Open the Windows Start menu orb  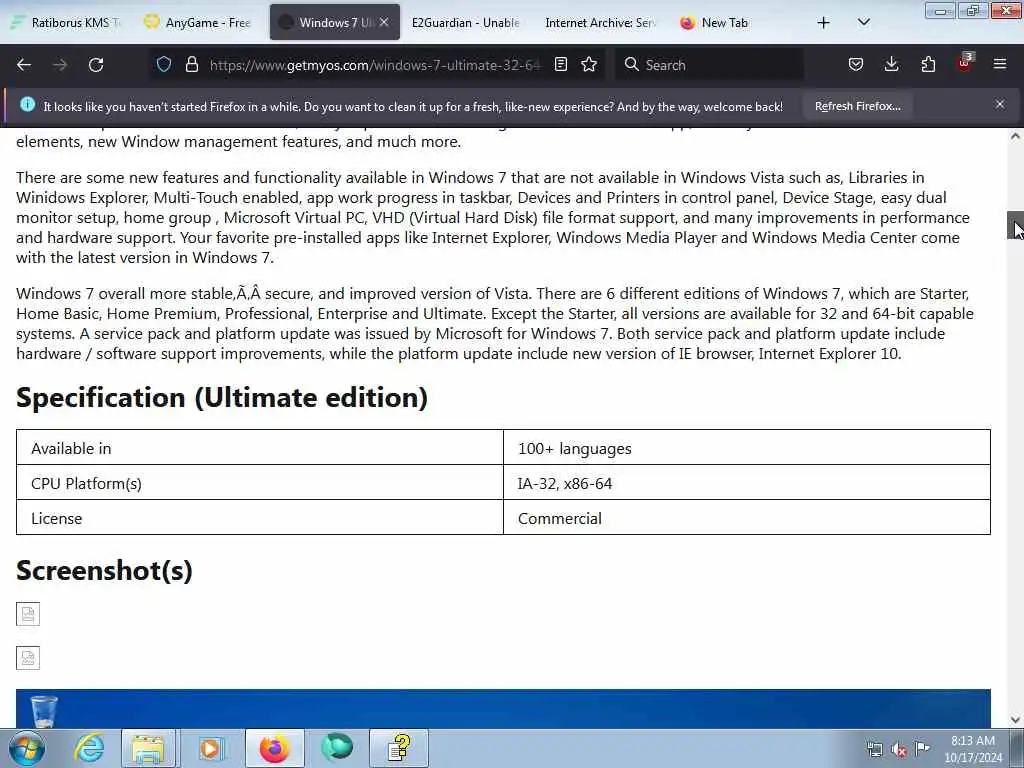coord(27,748)
